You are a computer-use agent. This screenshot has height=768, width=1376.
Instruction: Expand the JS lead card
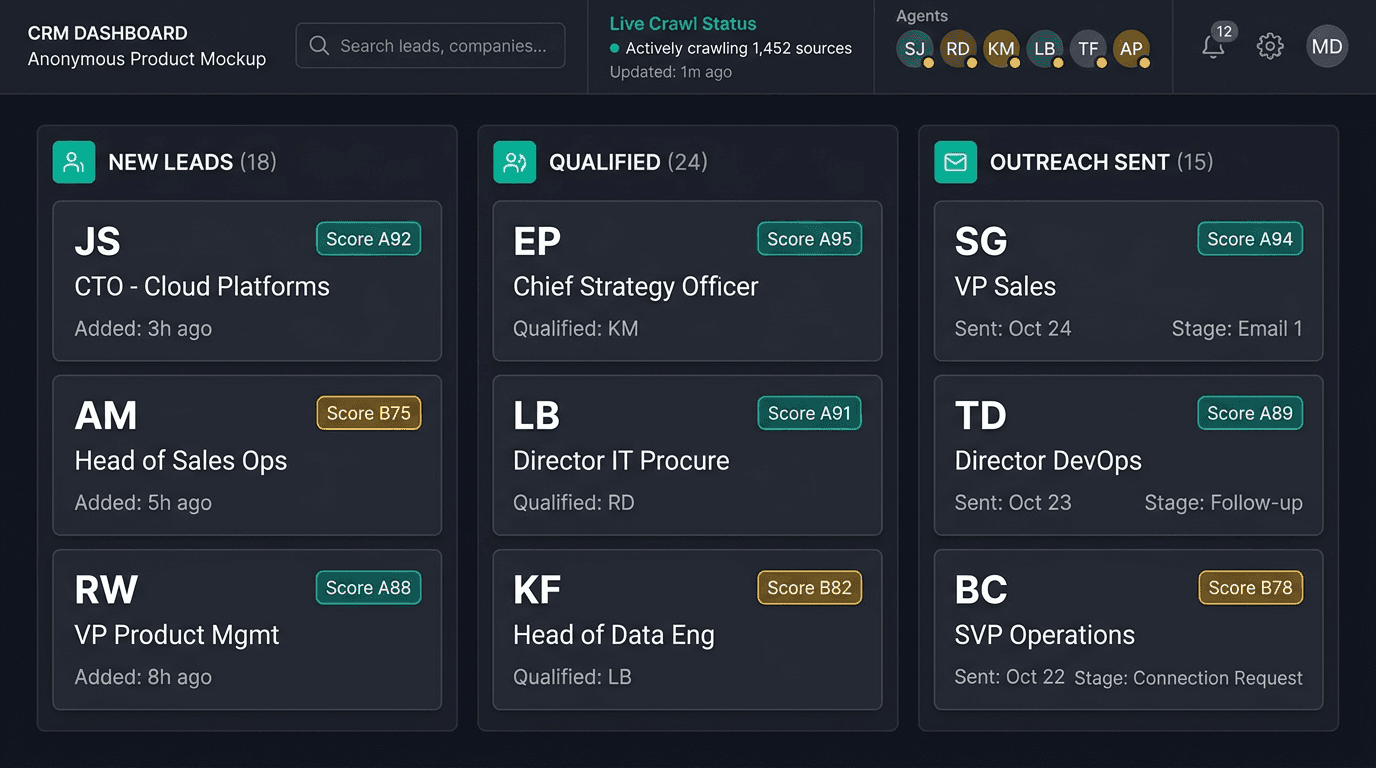click(x=247, y=281)
